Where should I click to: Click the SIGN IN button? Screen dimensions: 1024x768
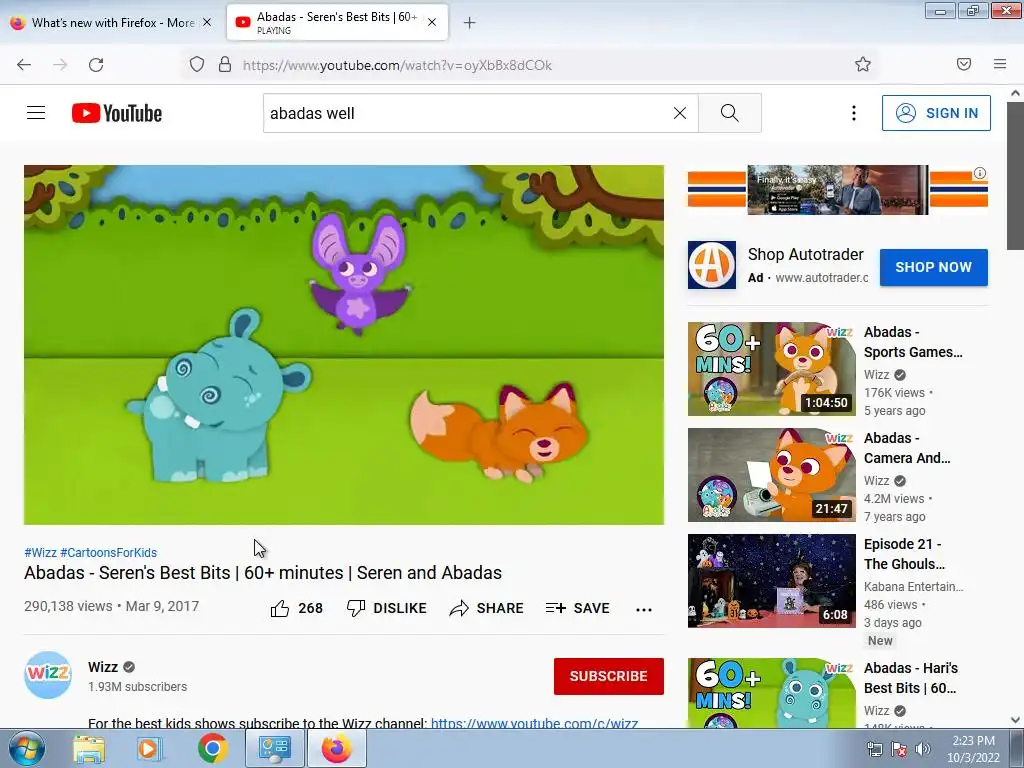pyautogui.click(x=936, y=113)
